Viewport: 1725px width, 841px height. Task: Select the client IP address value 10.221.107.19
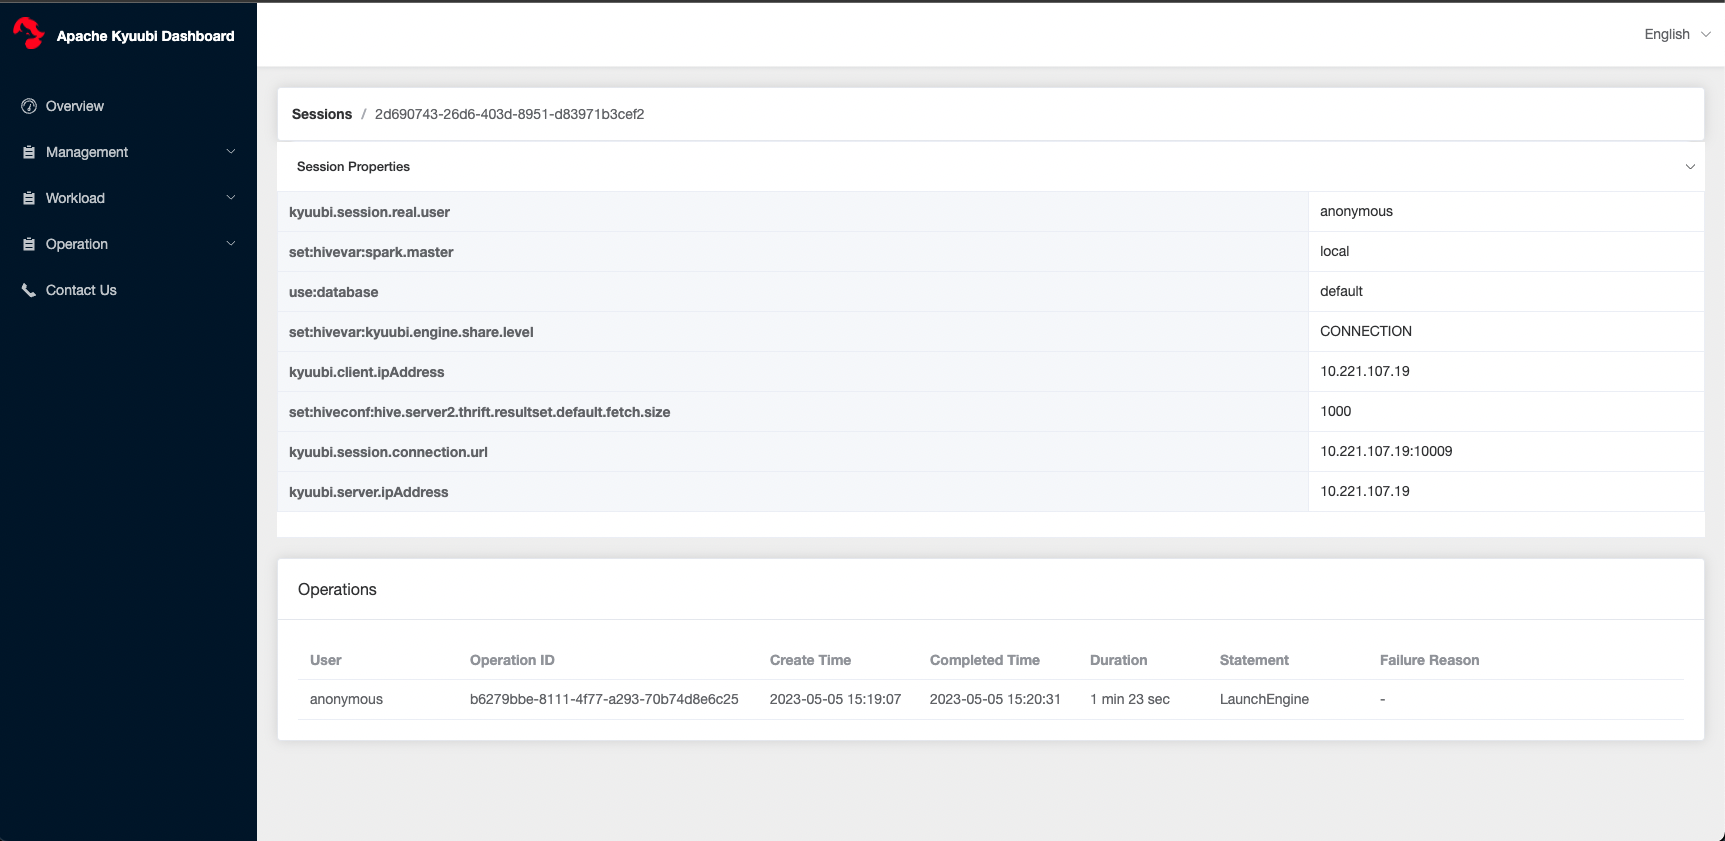coord(1365,371)
